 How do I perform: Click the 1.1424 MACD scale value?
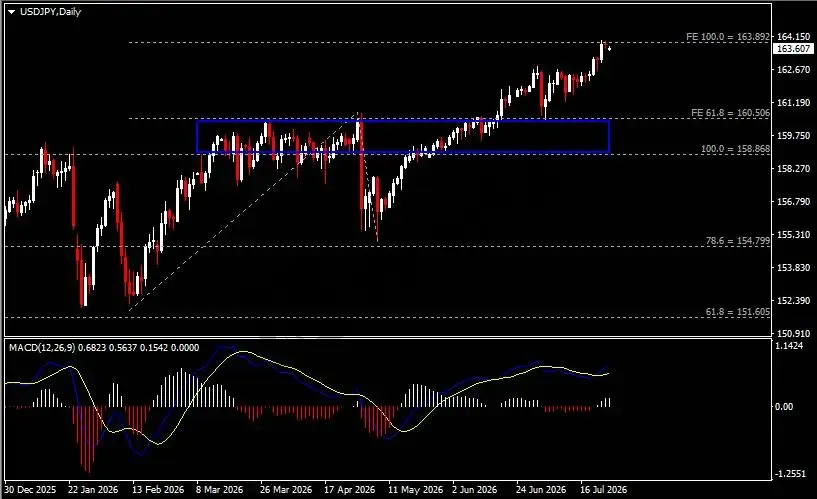789,346
